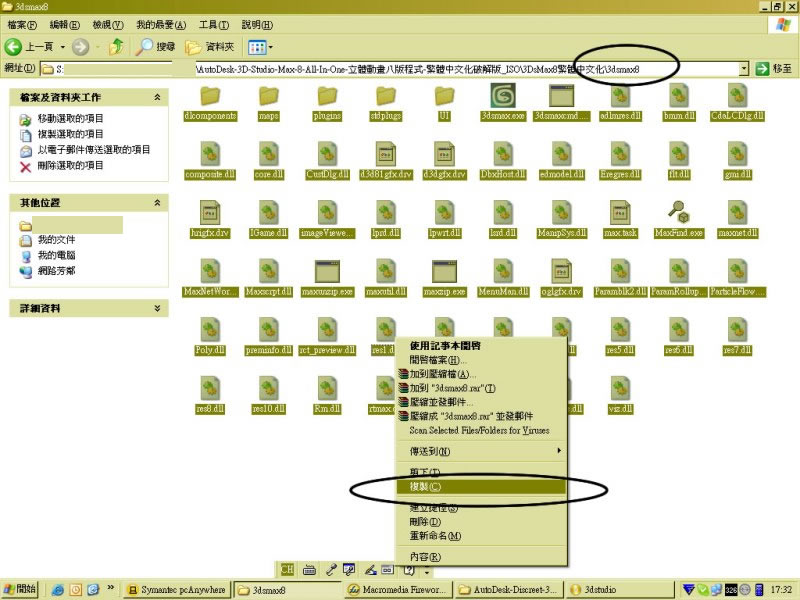The height and width of the screenshot is (600, 800).
Task: Open the 編輯(E) menu
Action: coord(64,24)
